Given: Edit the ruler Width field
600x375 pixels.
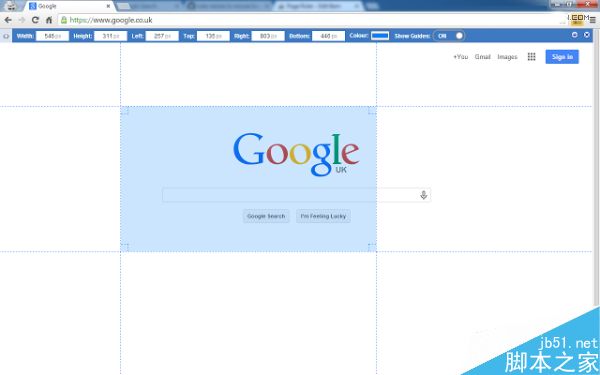Looking at the screenshot, I should click(52, 36).
